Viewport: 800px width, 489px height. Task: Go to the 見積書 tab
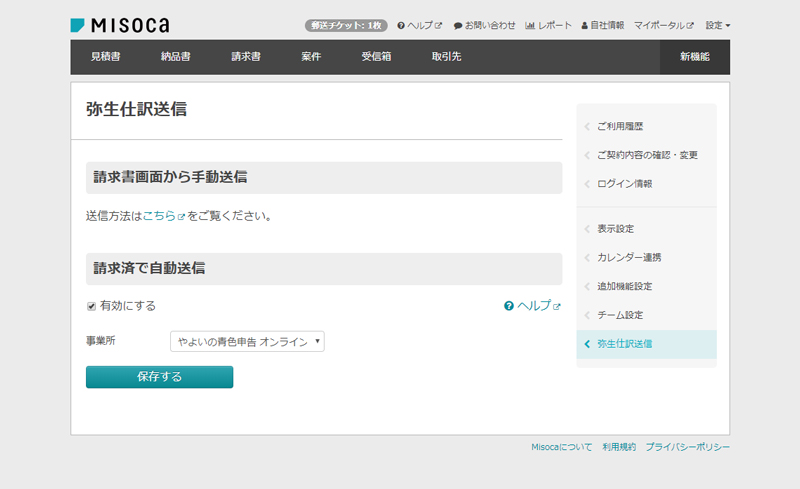(106, 57)
